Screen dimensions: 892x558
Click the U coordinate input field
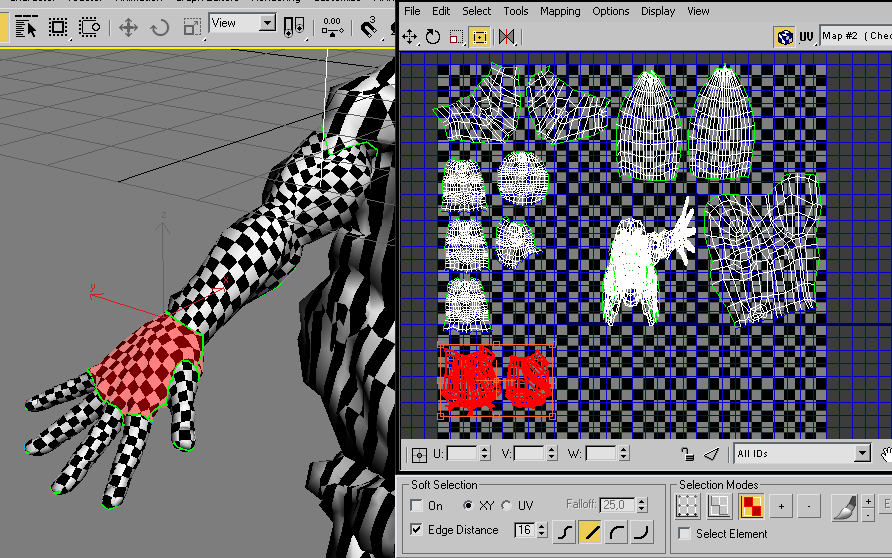462,453
